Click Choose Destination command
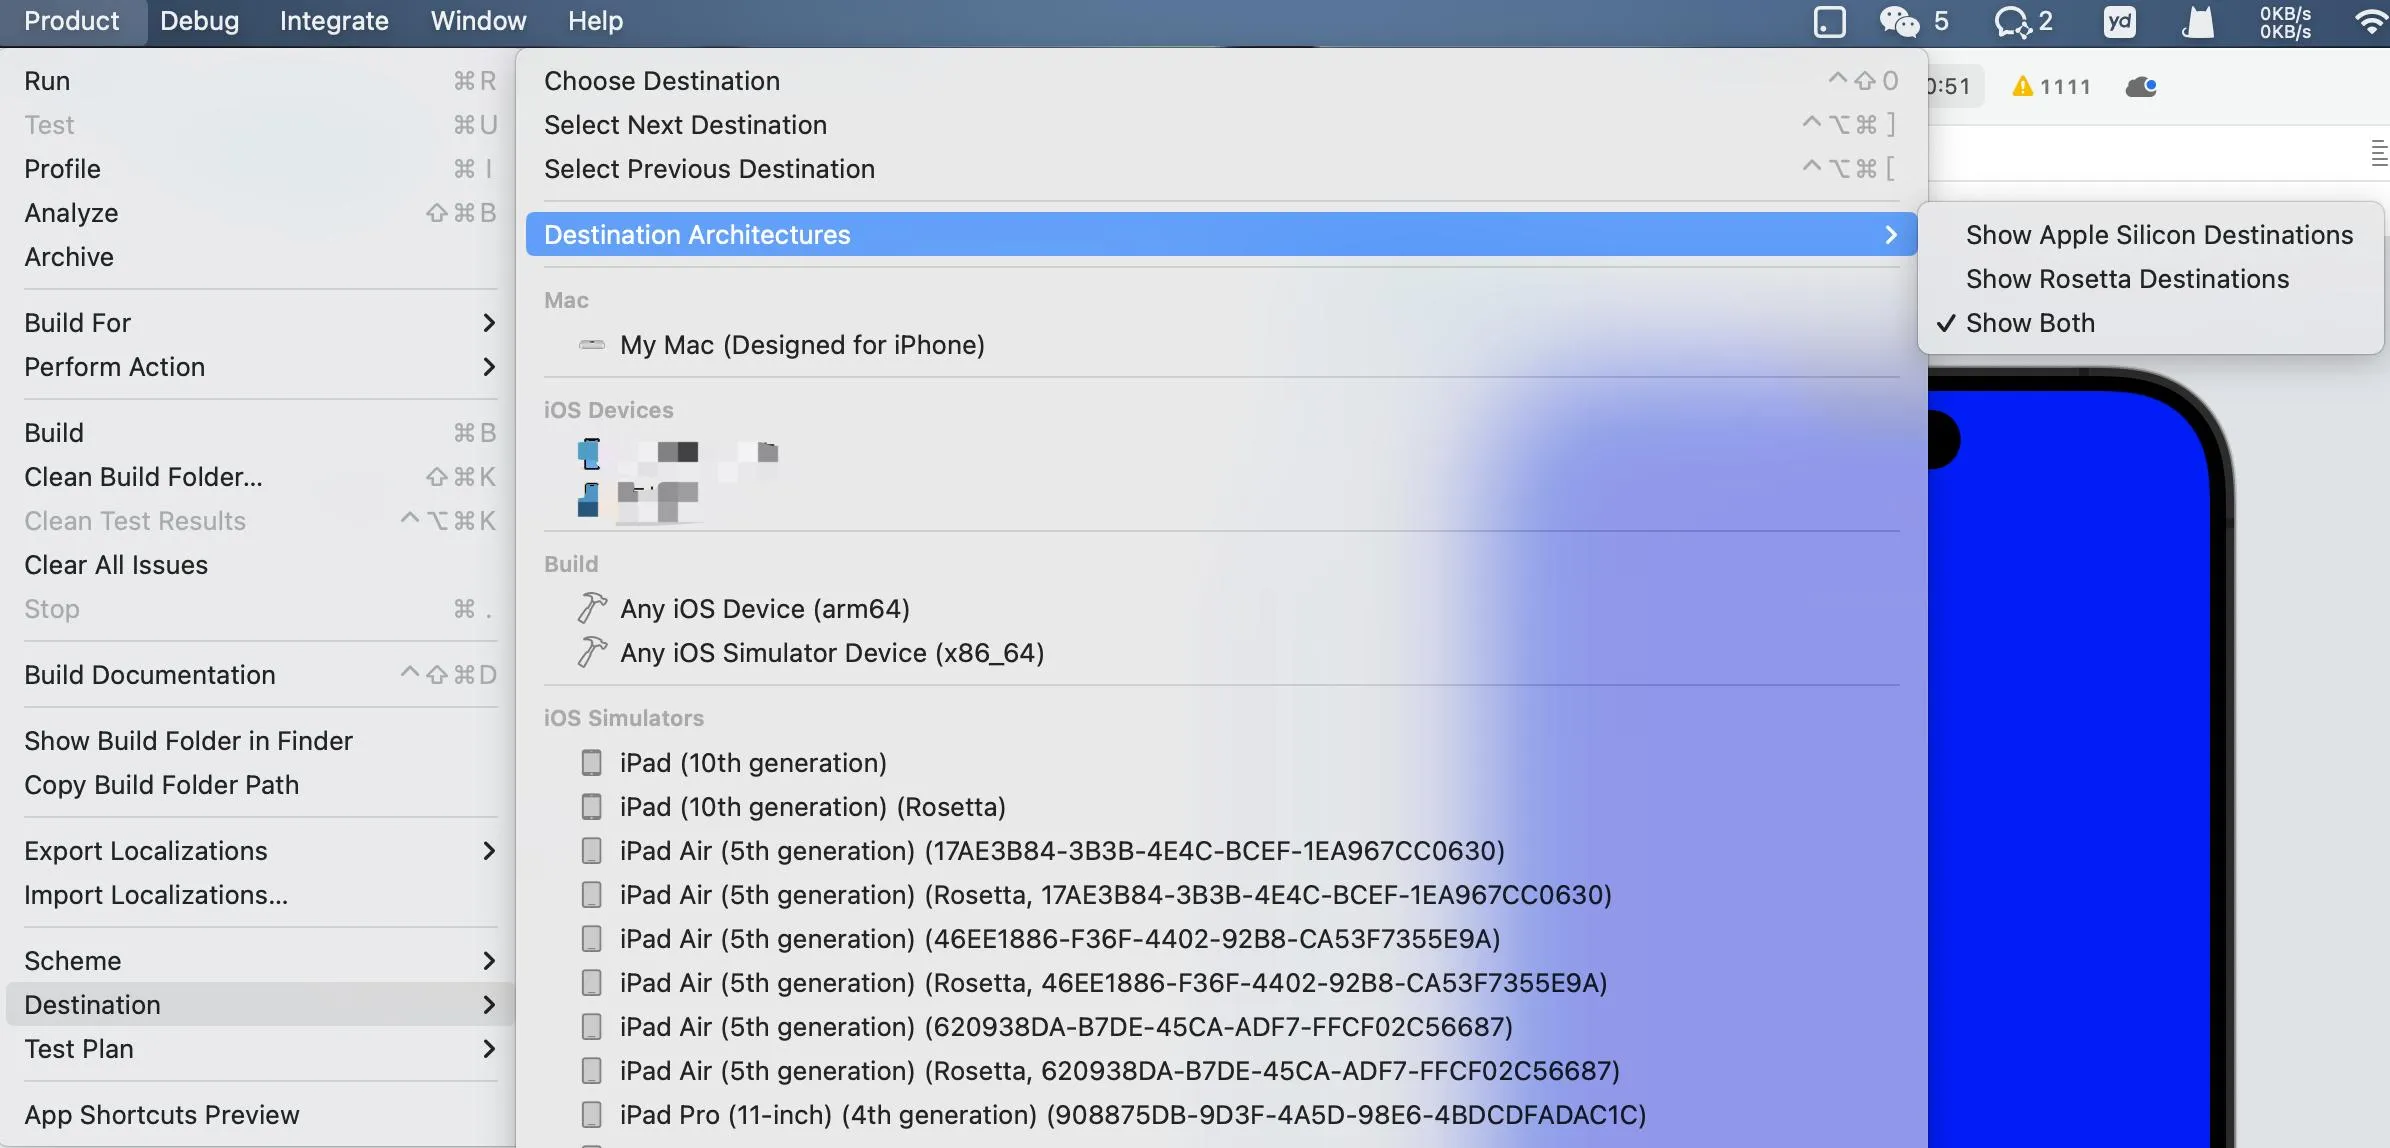Viewport: 2390px width, 1148px height. pos(661,81)
